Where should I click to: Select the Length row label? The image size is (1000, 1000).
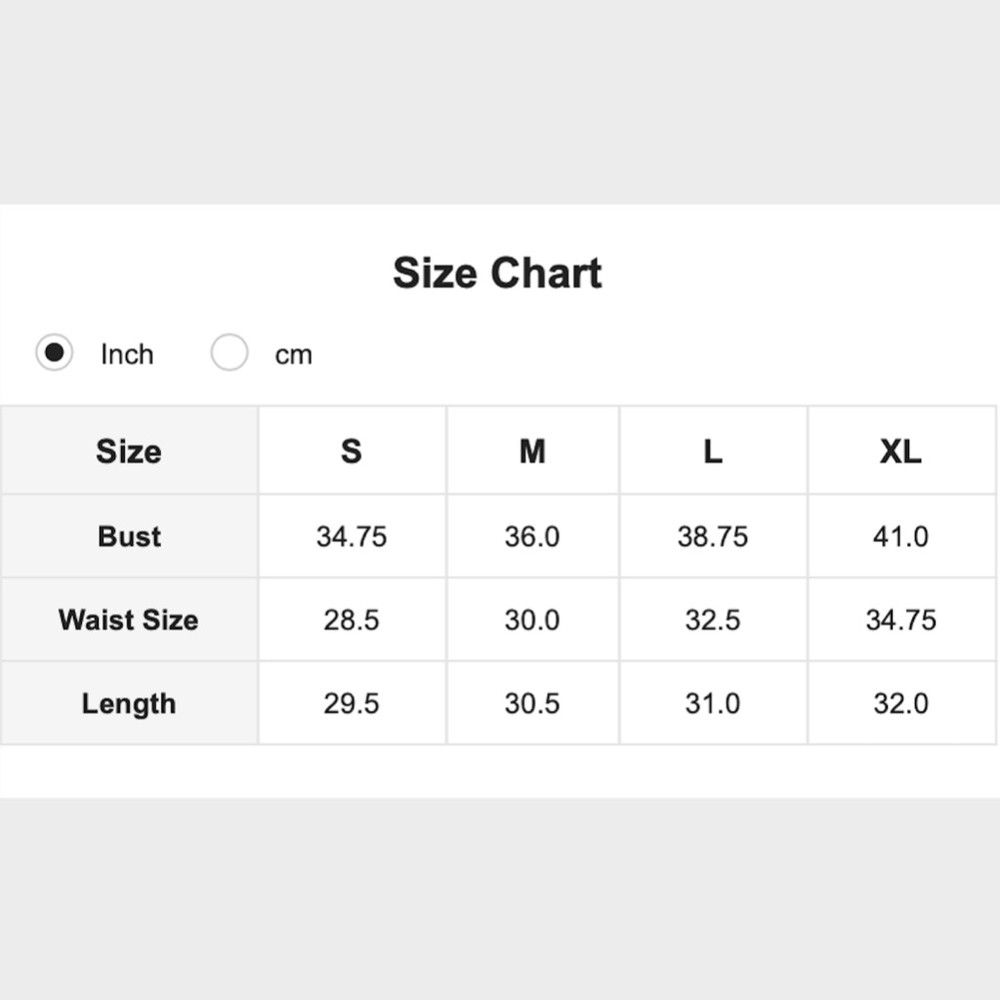129,704
